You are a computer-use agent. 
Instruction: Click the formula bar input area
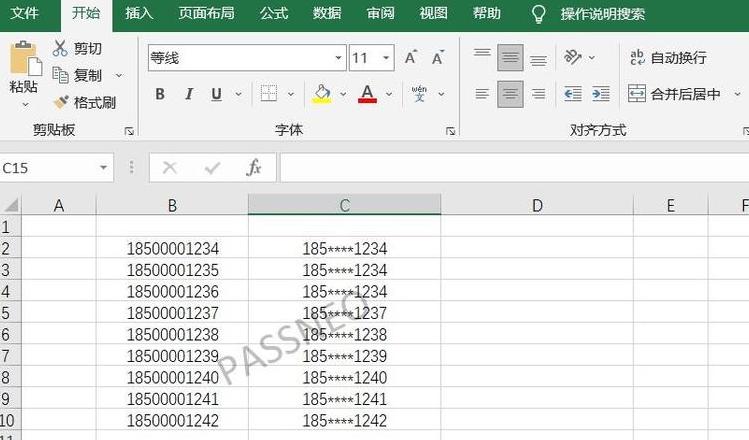[x=514, y=168]
